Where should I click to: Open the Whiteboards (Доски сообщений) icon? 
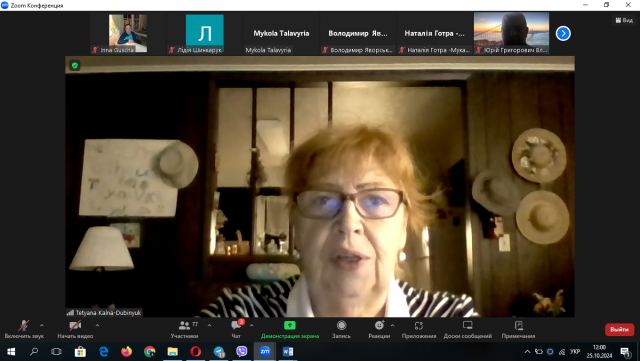pos(468,330)
